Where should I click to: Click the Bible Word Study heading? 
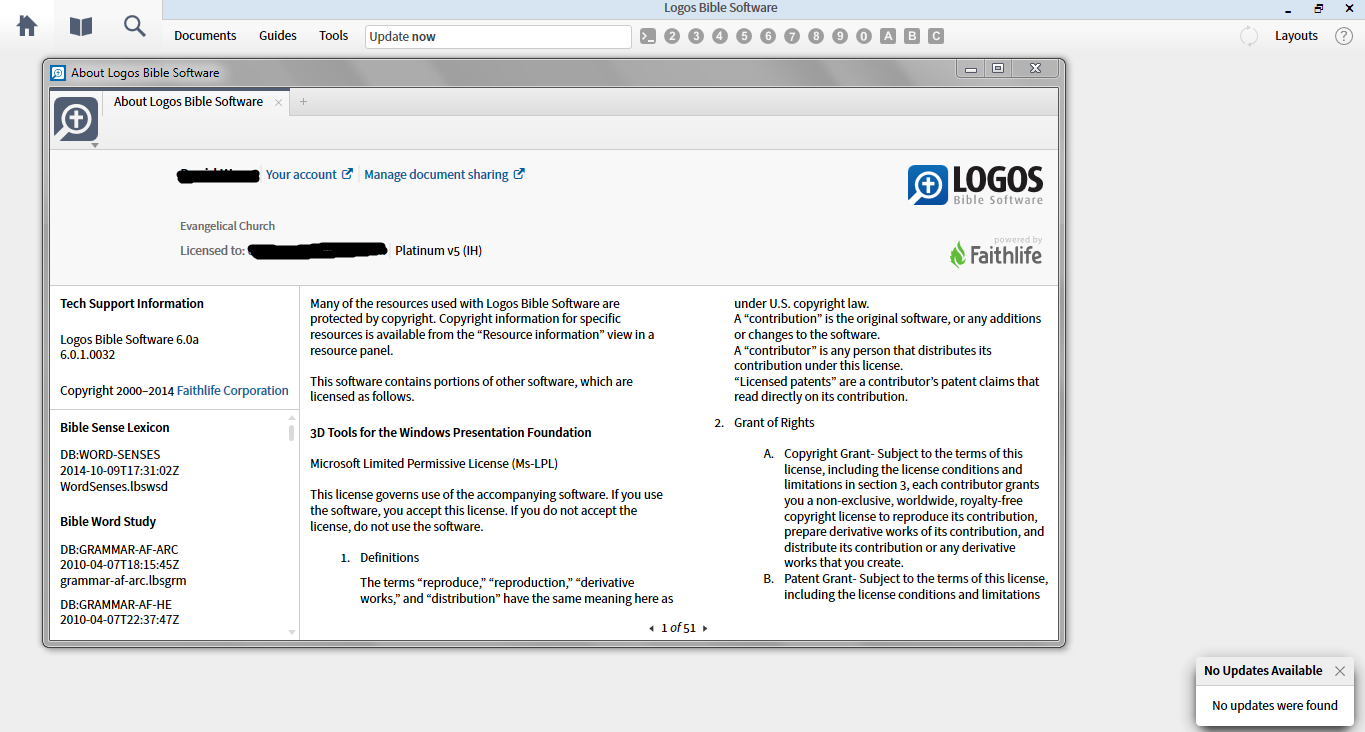pos(108,522)
